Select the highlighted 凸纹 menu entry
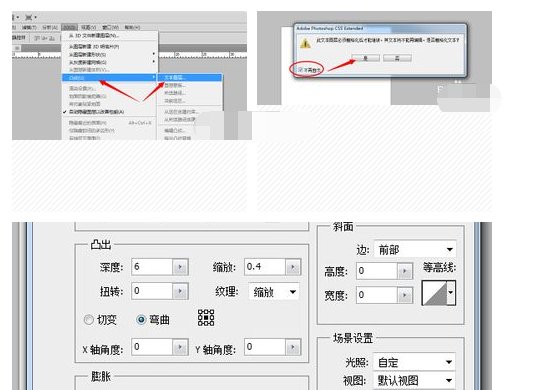This screenshot has height=390, width=536. [109, 78]
